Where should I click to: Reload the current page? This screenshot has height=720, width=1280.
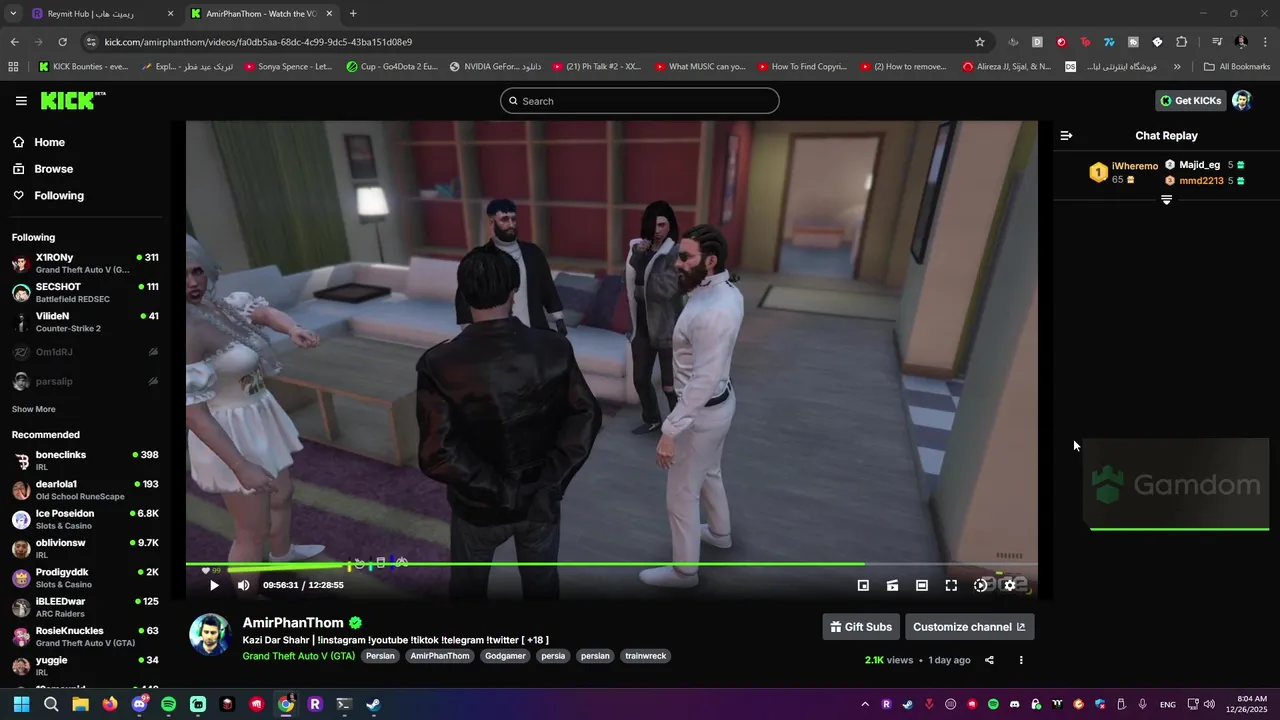pyautogui.click(x=62, y=42)
